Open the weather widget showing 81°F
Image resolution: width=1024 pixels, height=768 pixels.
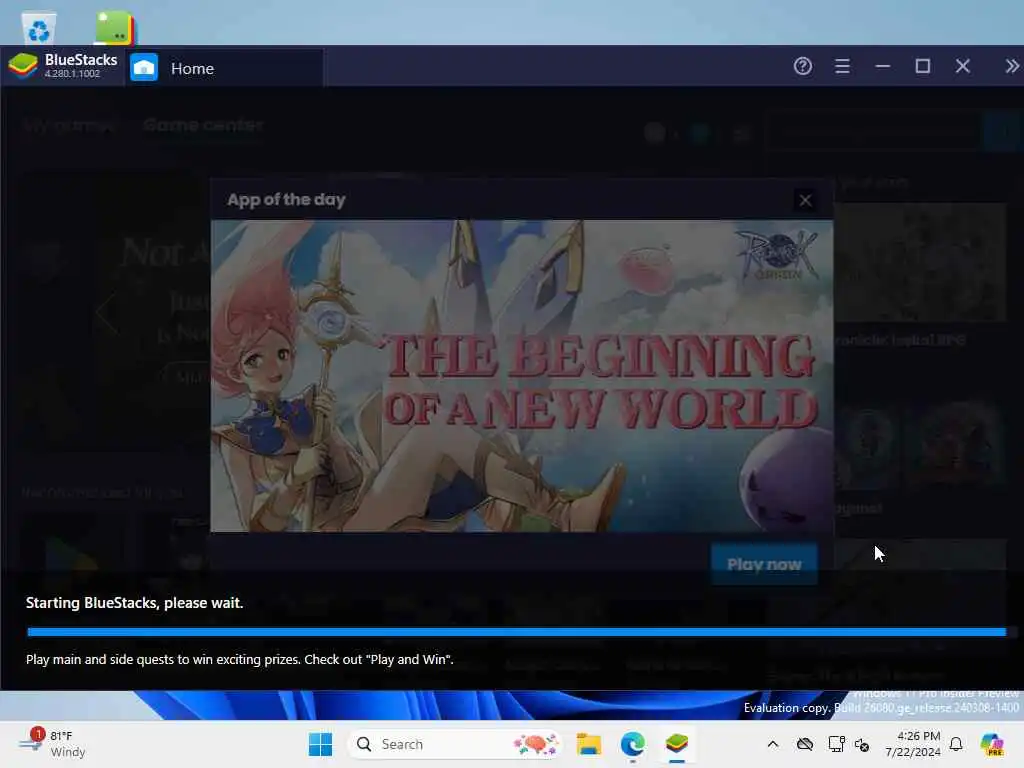click(52, 744)
